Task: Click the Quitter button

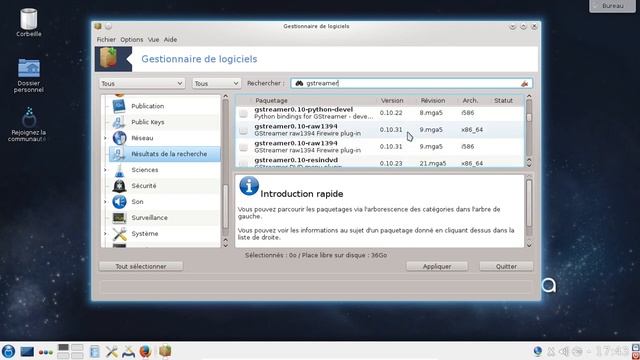Action: (506, 266)
